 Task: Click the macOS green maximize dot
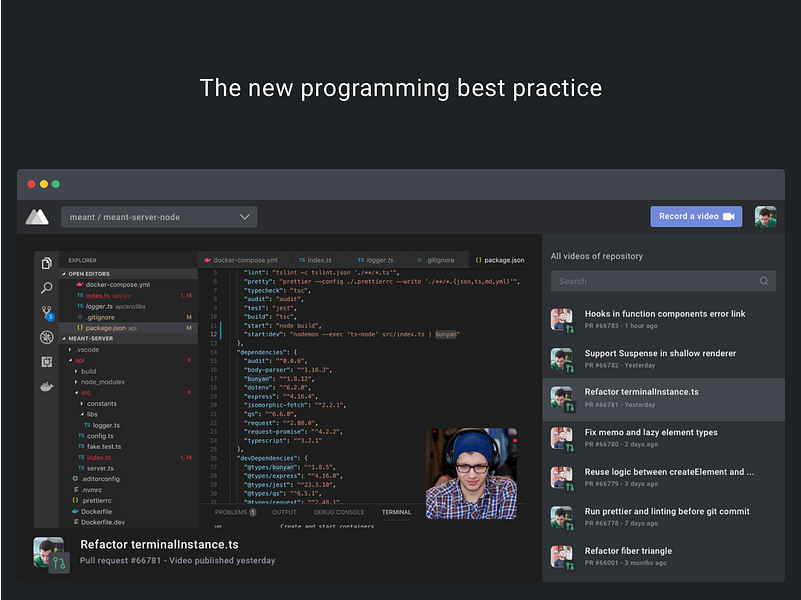tap(56, 184)
